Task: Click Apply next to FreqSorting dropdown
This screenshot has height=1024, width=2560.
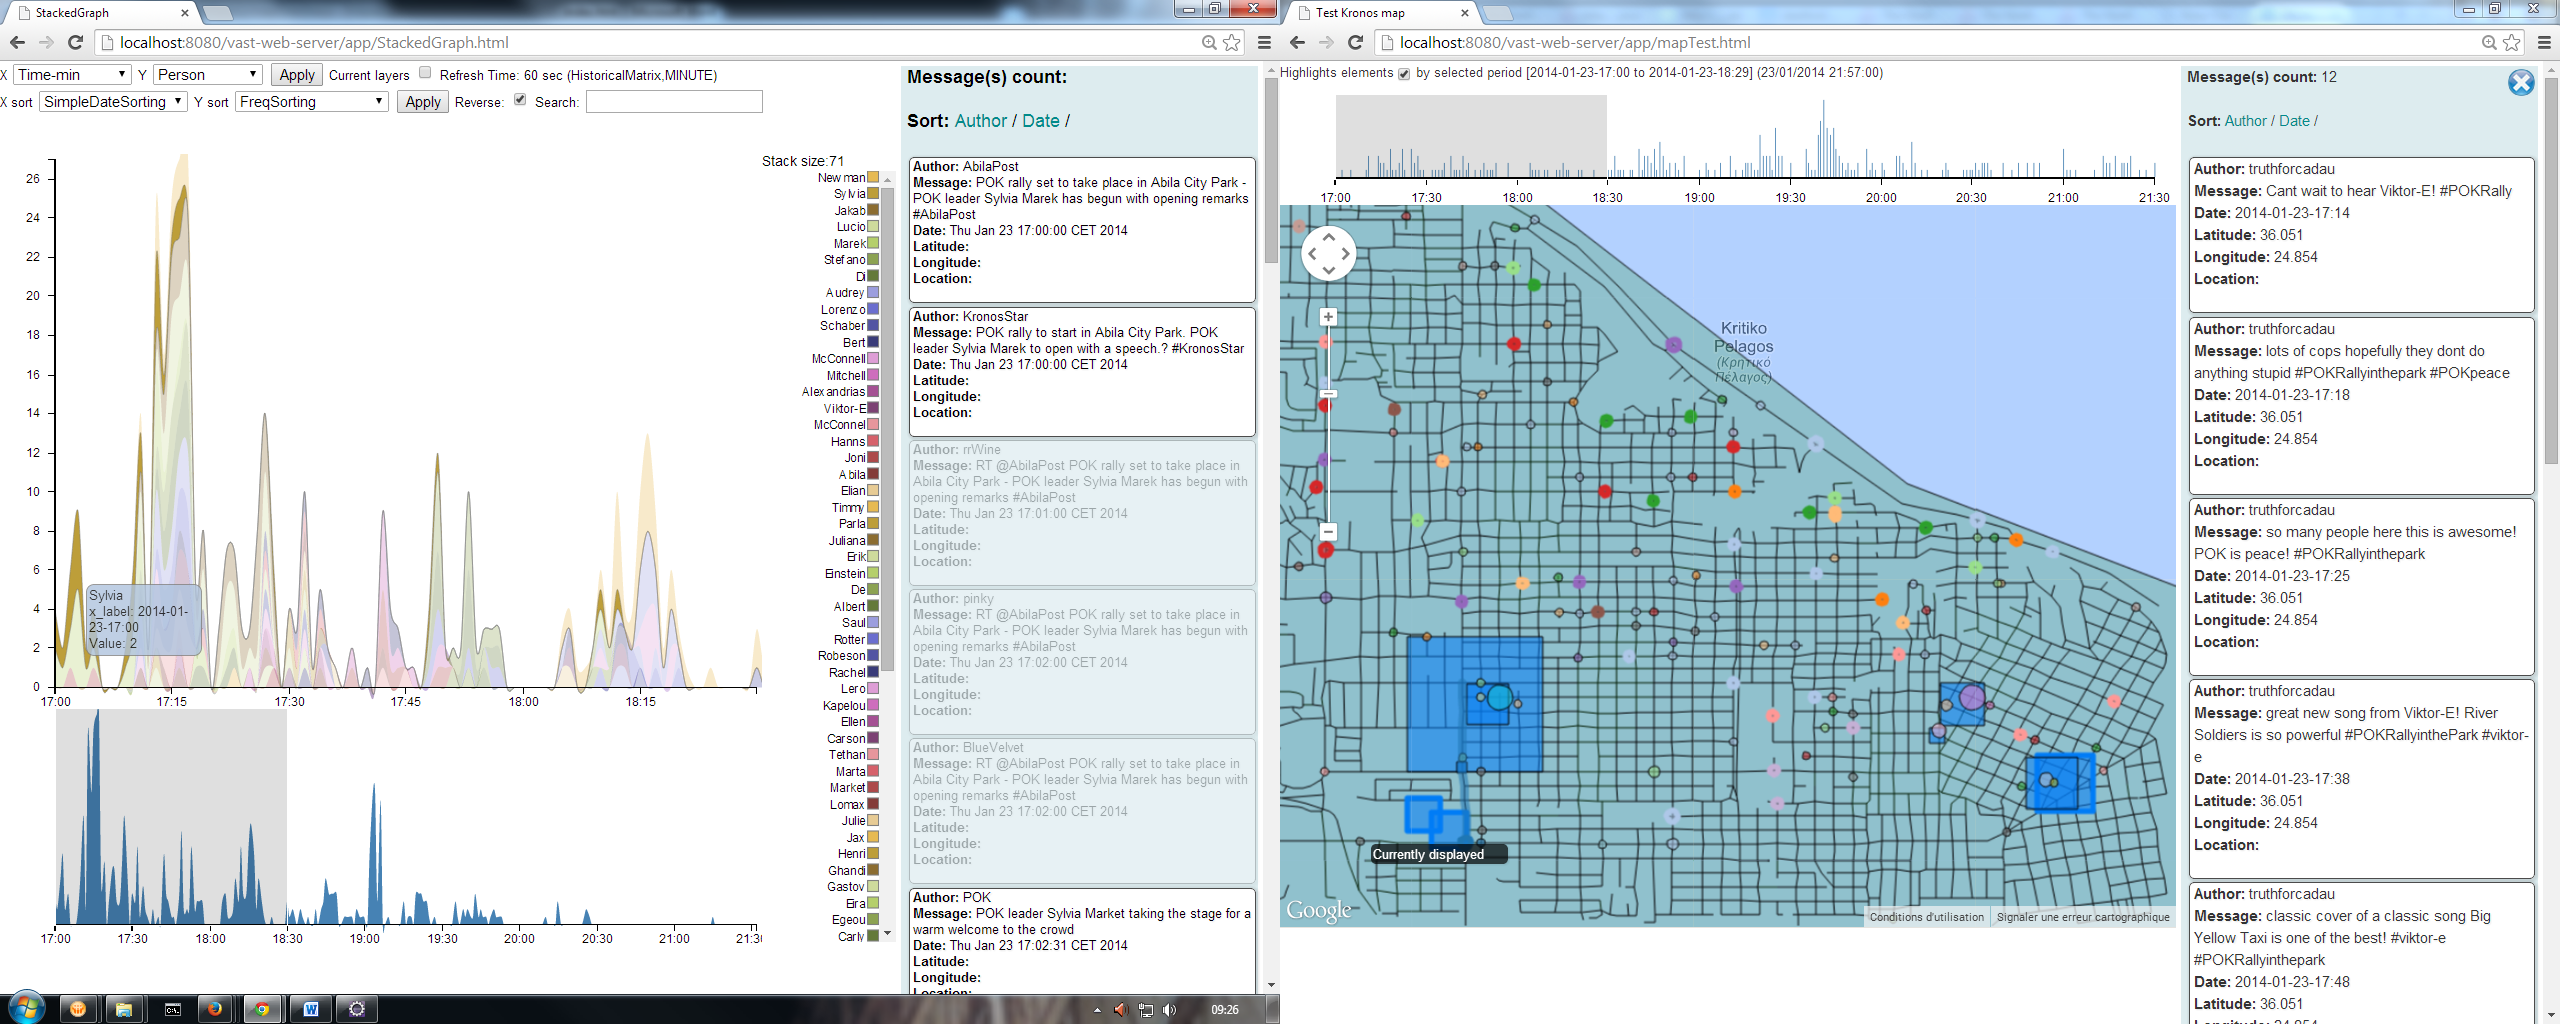Action: (422, 102)
